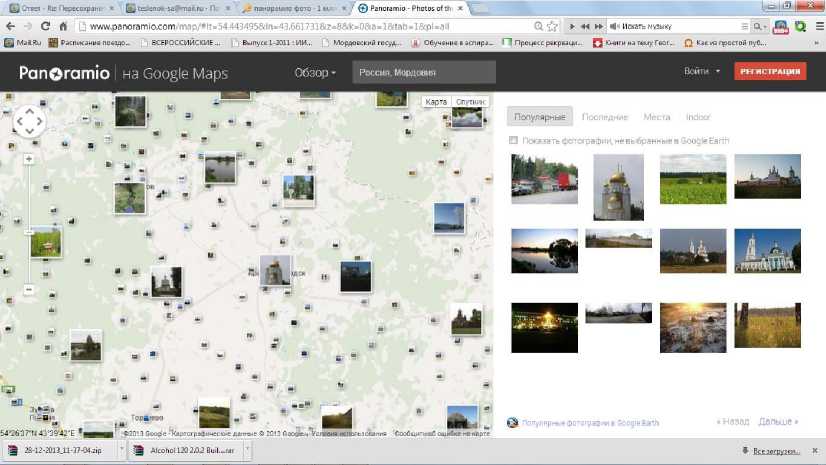Click the Mail.Ru bookmark icon

pyautogui.click(x=9, y=43)
